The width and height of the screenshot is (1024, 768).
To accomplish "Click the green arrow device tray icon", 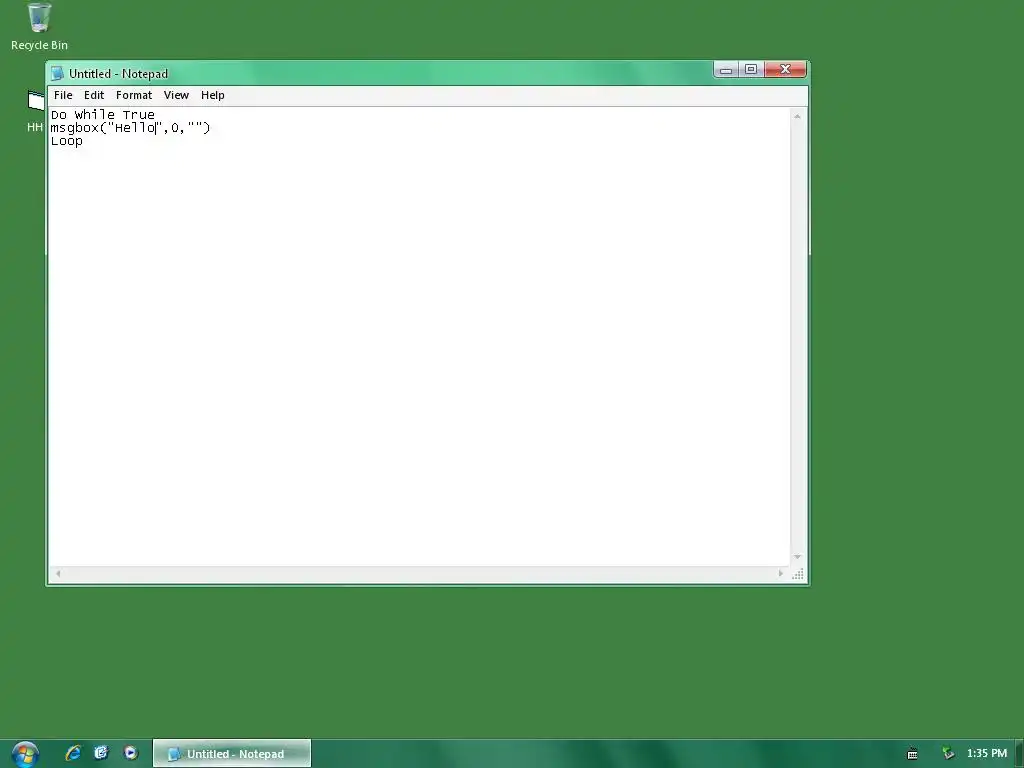I will 948,754.
